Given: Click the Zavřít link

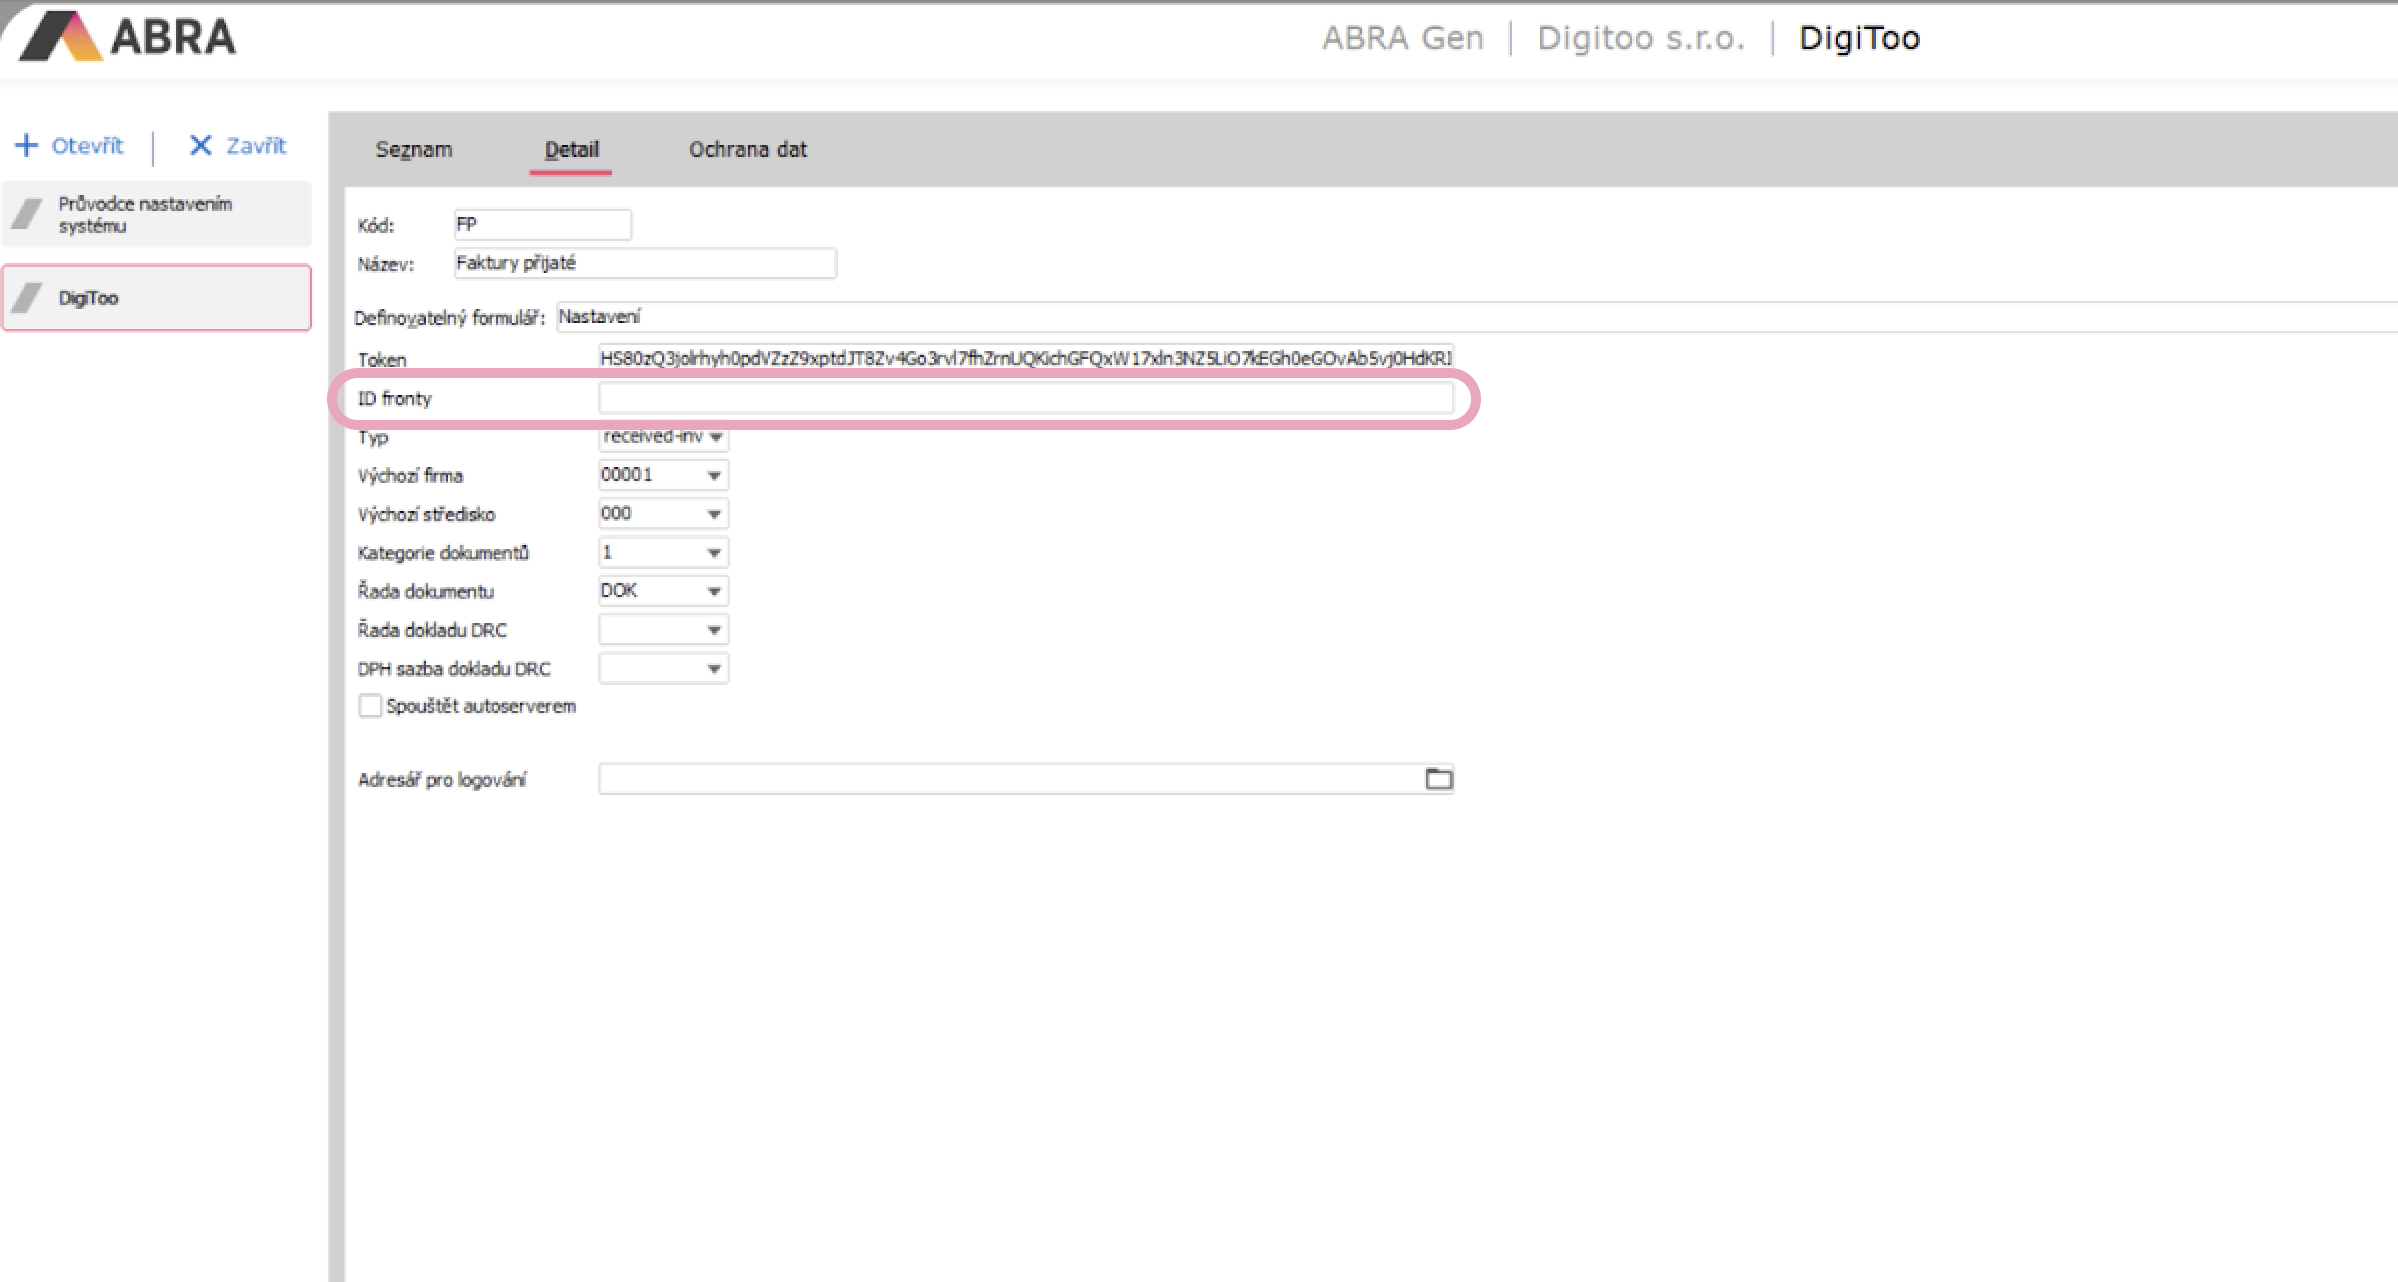Looking at the screenshot, I should [x=256, y=146].
